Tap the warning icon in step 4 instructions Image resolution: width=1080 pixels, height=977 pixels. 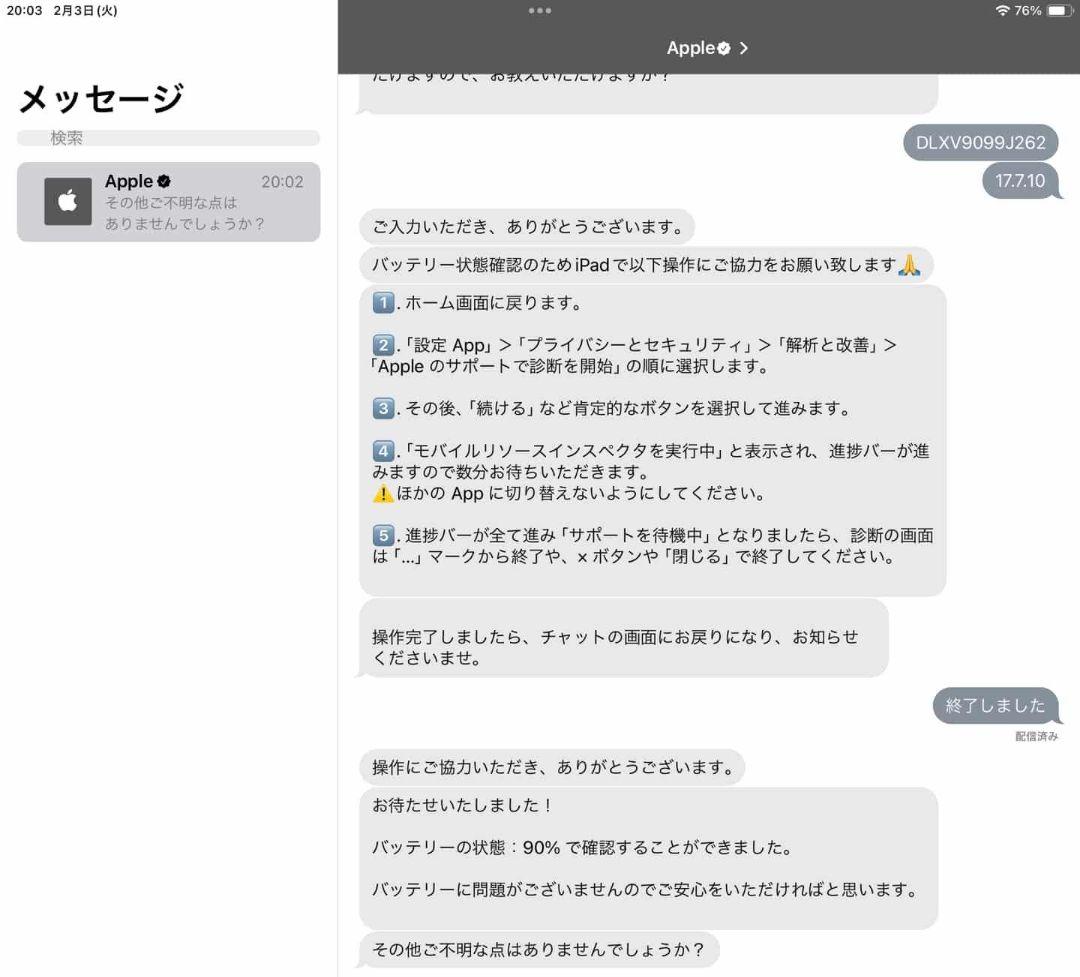pyautogui.click(x=382, y=493)
